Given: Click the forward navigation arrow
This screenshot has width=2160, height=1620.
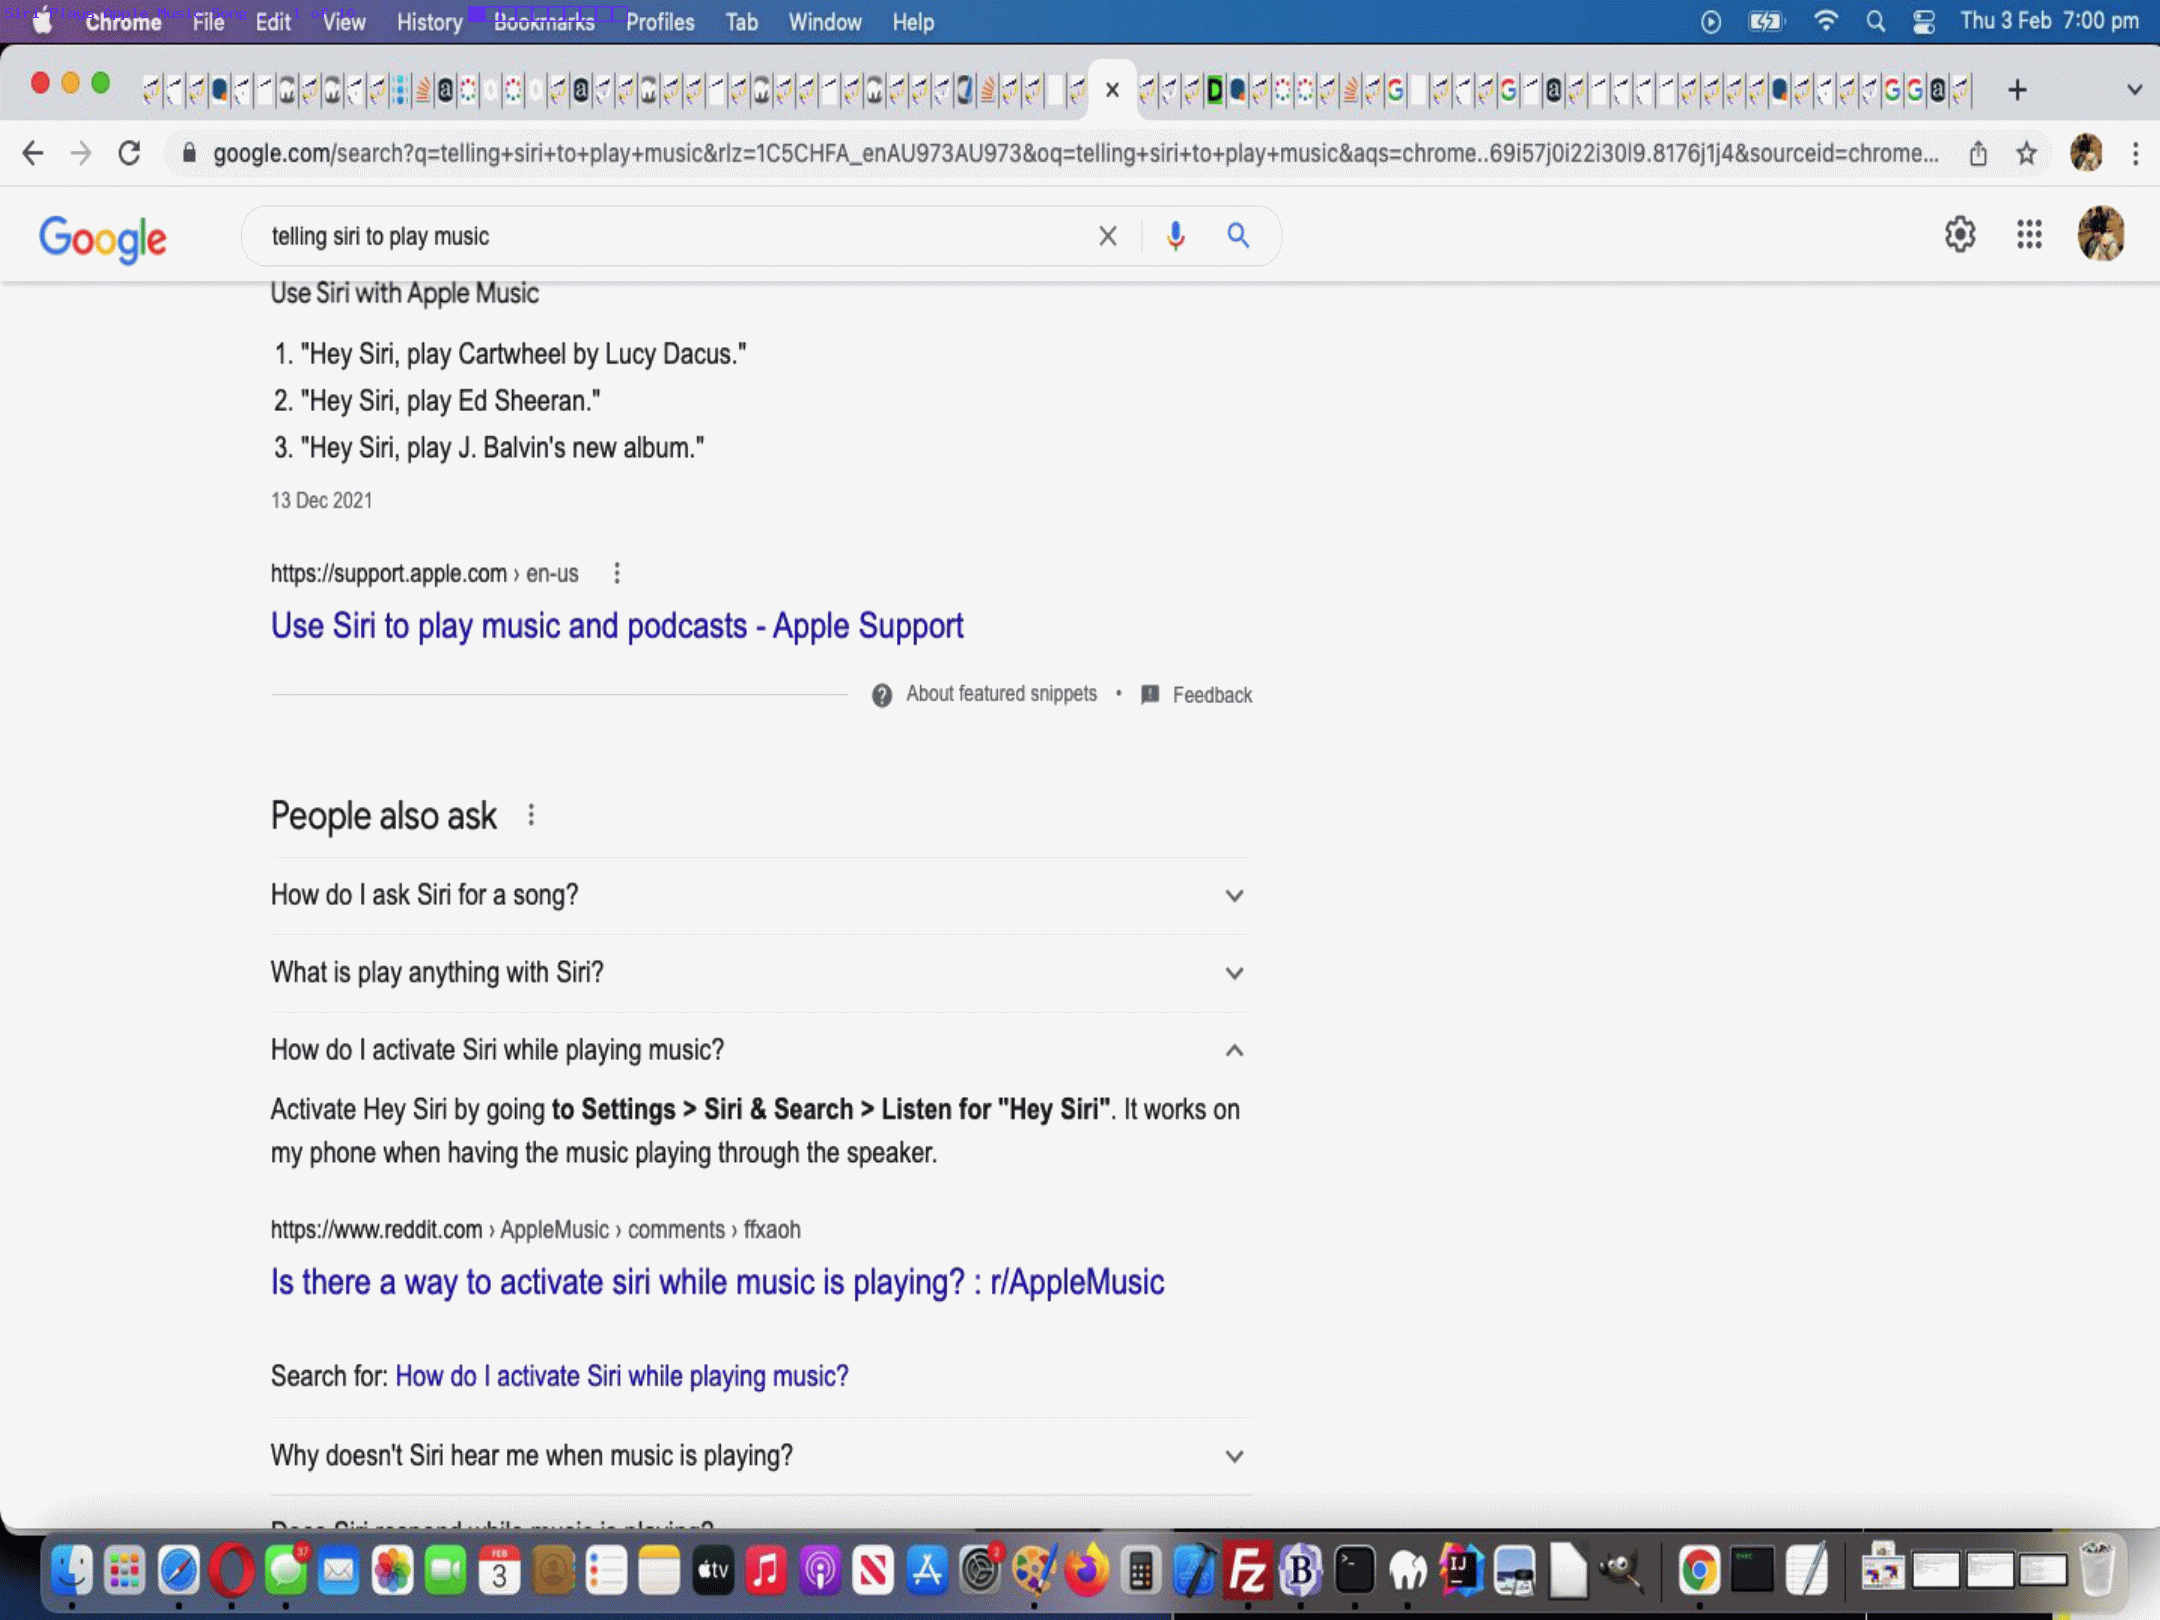Looking at the screenshot, I should click(x=81, y=153).
